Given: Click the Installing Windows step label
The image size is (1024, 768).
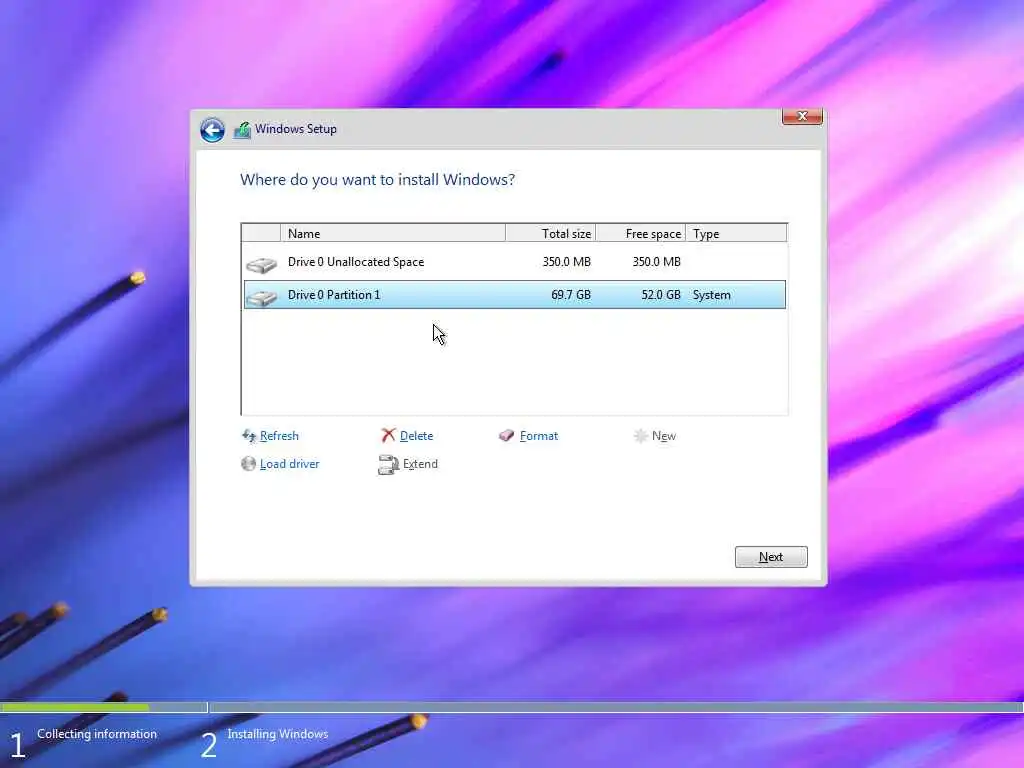Looking at the screenshot, I should [x=278, y=734].
